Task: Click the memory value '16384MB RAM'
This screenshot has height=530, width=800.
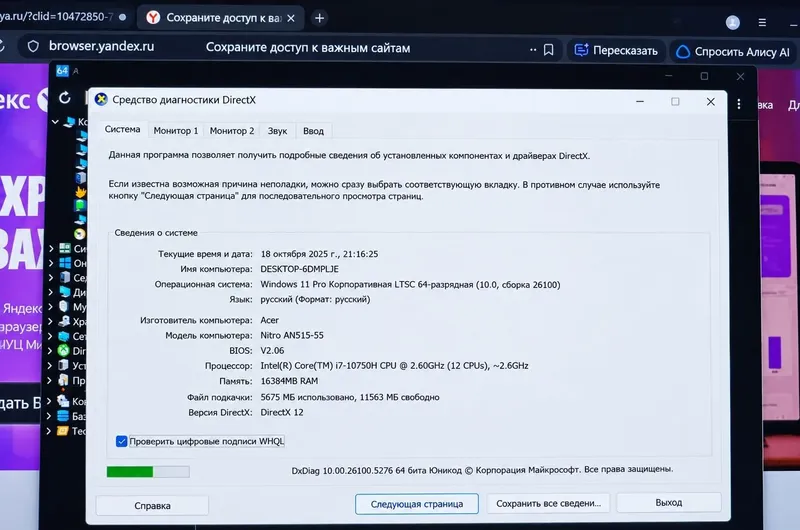Action: 289,381
